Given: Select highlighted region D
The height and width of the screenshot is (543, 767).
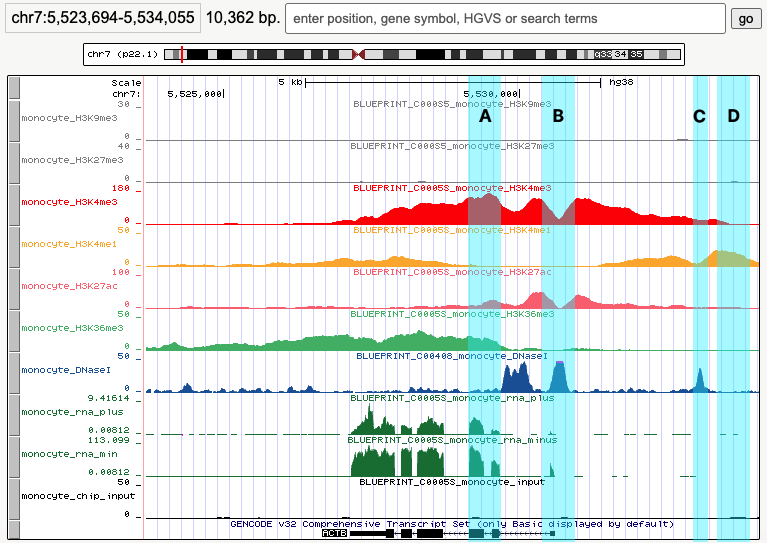Looking at the screenshot, I should 733,300.
